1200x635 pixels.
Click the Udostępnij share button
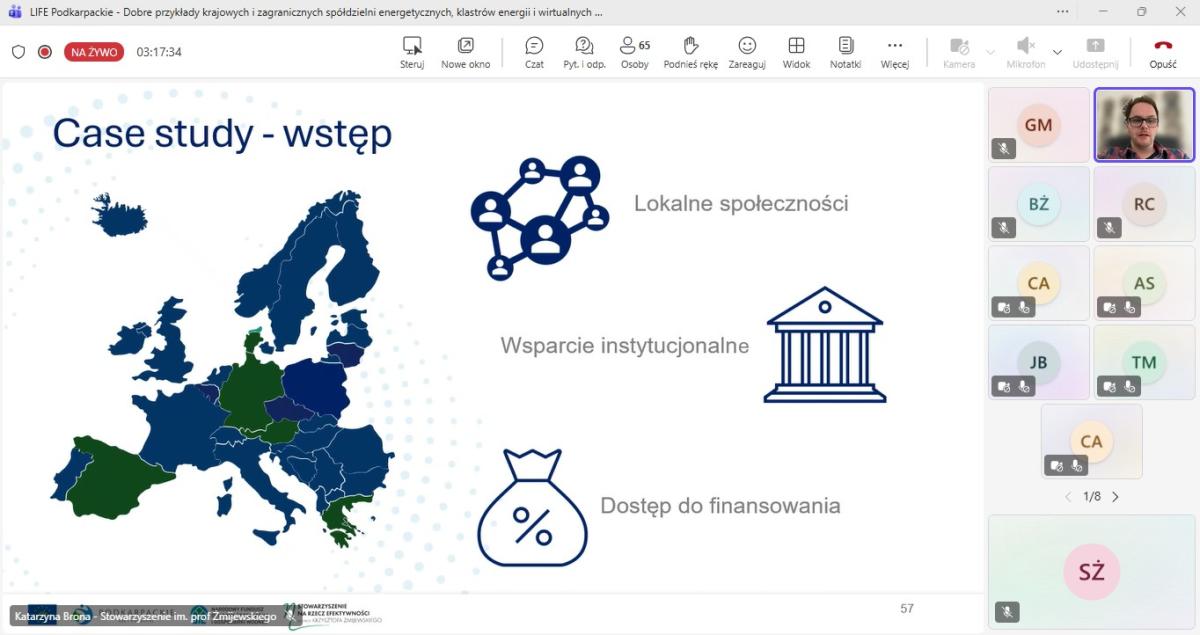[x=1095, y=52]
